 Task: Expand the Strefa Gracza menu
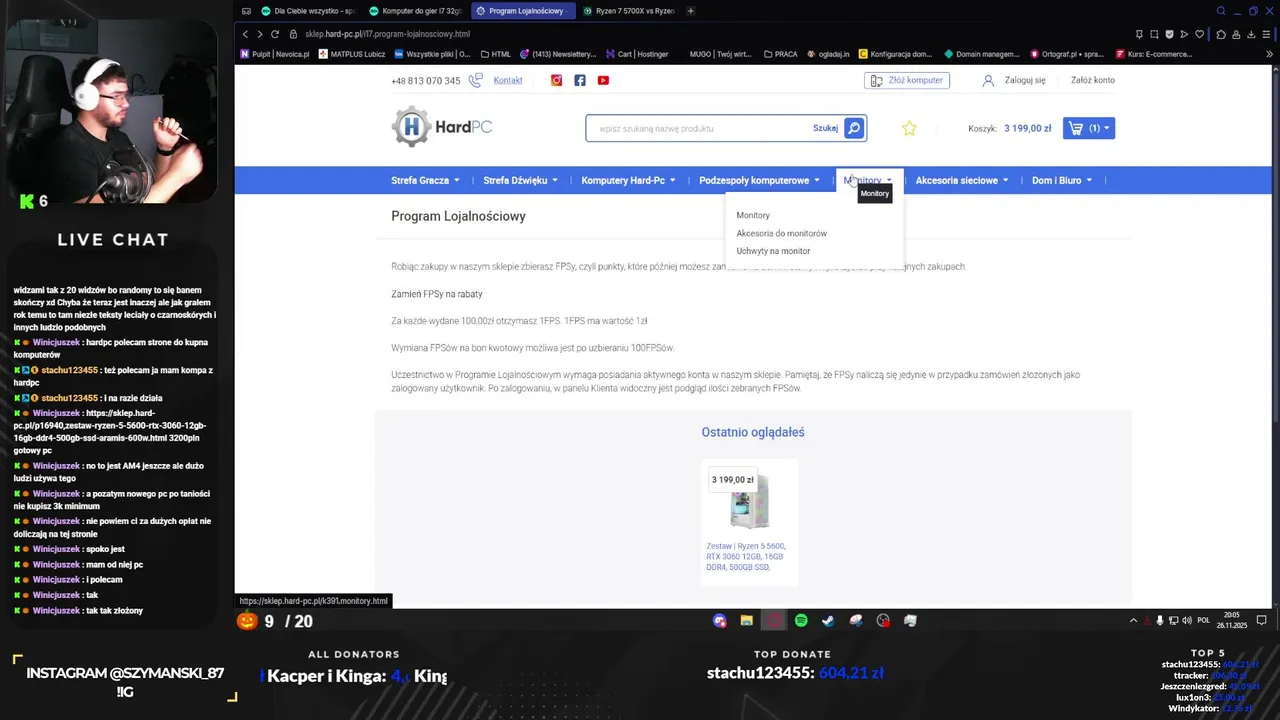pyautogui.click(x=425, y=181)
